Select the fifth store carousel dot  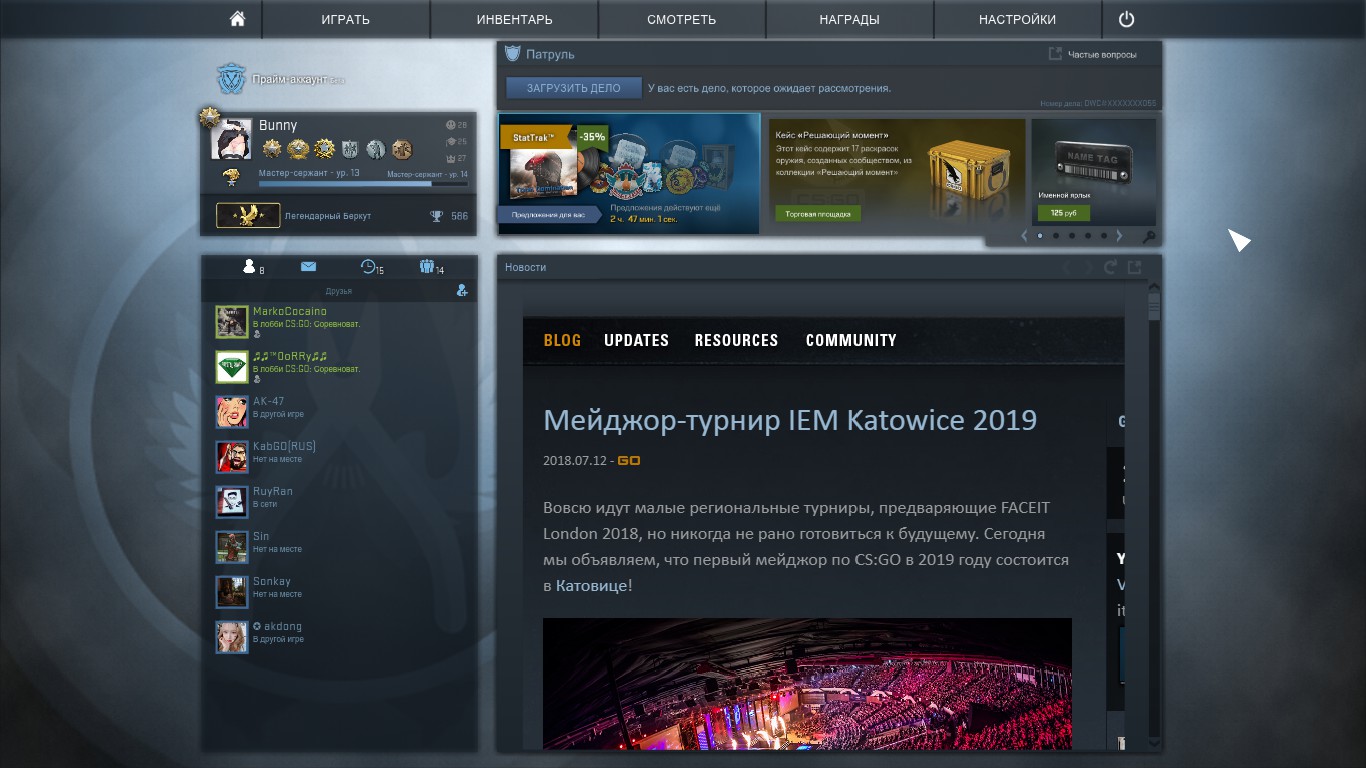1104,236
